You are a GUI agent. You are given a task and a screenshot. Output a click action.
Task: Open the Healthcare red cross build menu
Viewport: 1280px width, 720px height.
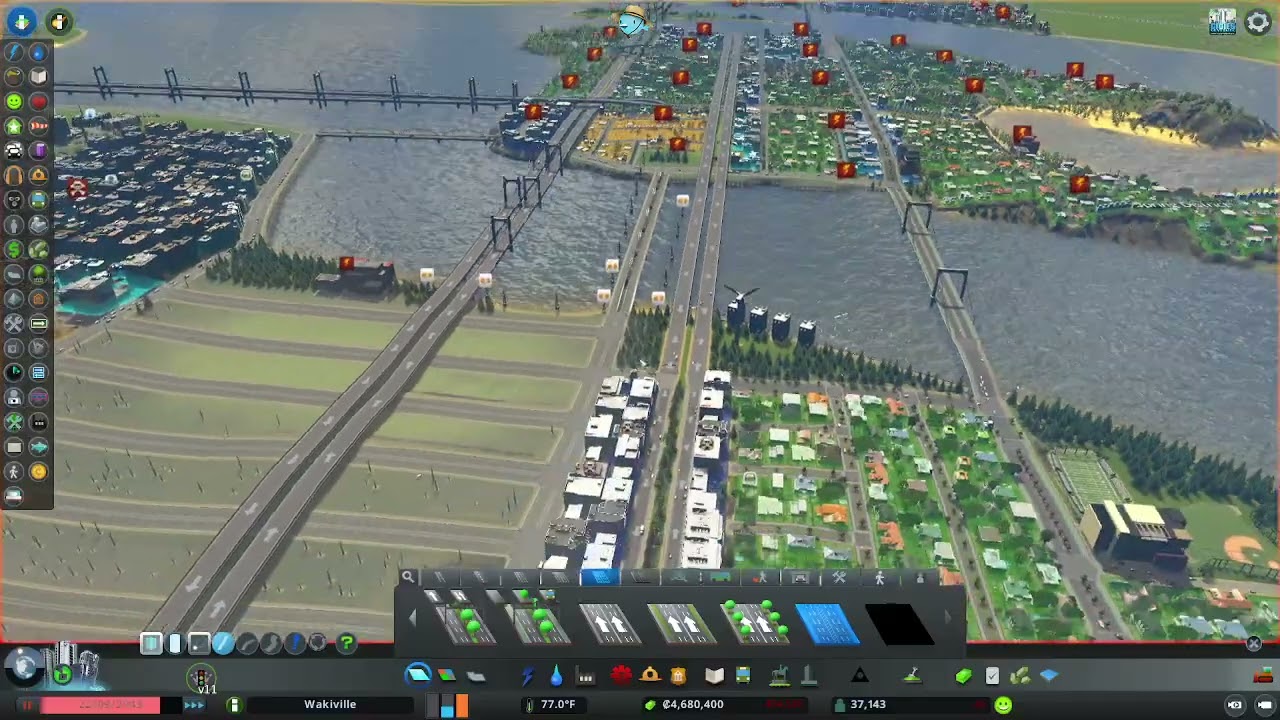(621, 675)
